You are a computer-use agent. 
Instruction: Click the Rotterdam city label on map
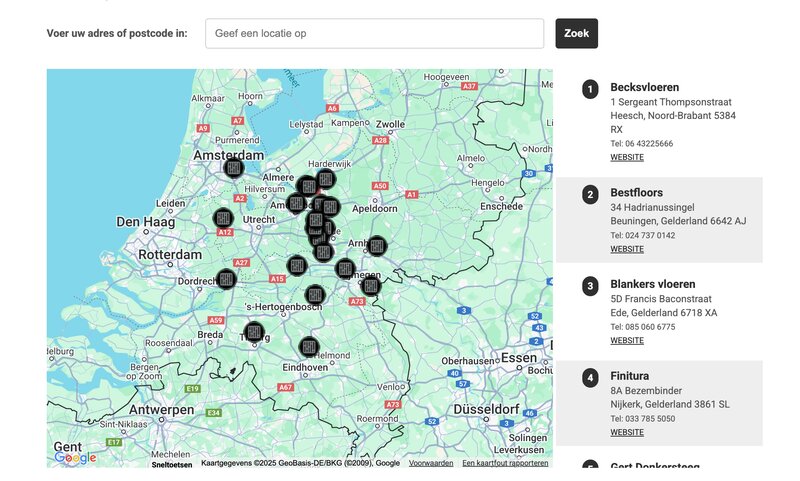pos(170,254)
